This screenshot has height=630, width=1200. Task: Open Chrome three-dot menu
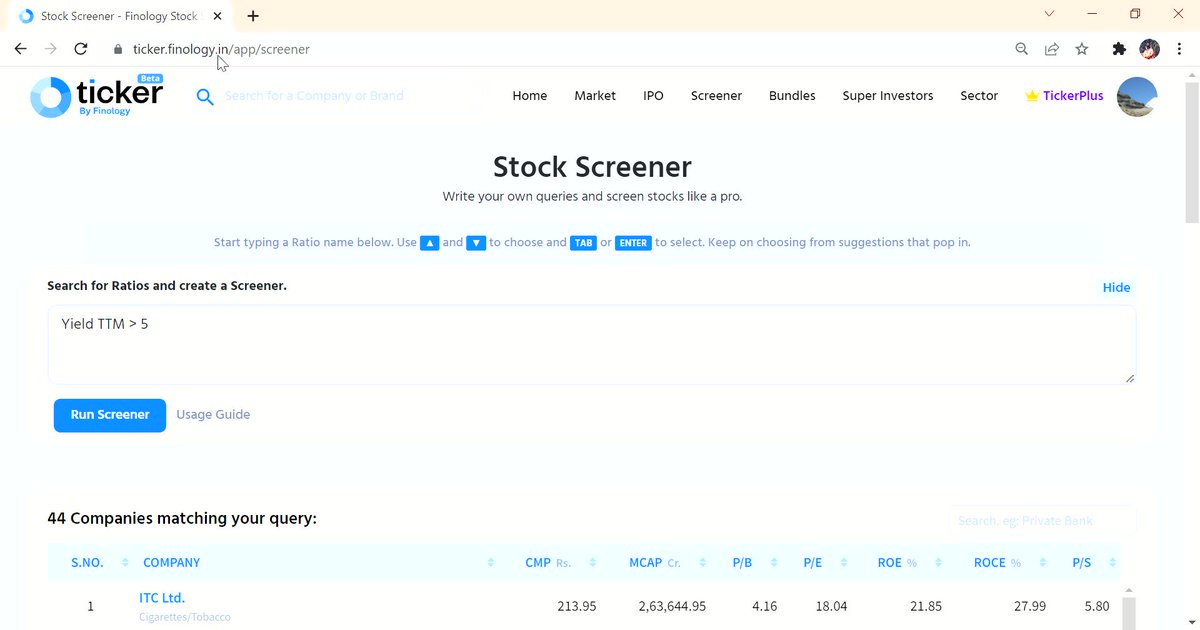1180,49
